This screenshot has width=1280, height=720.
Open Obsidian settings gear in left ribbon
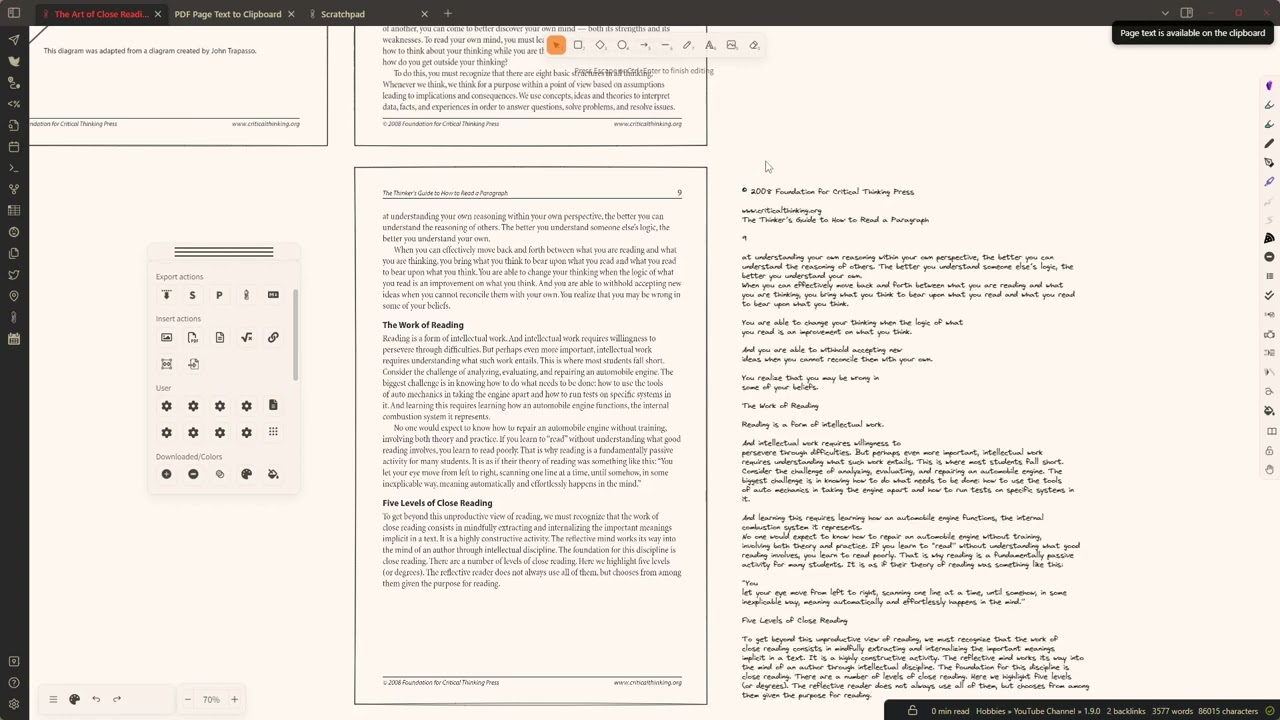14,704
